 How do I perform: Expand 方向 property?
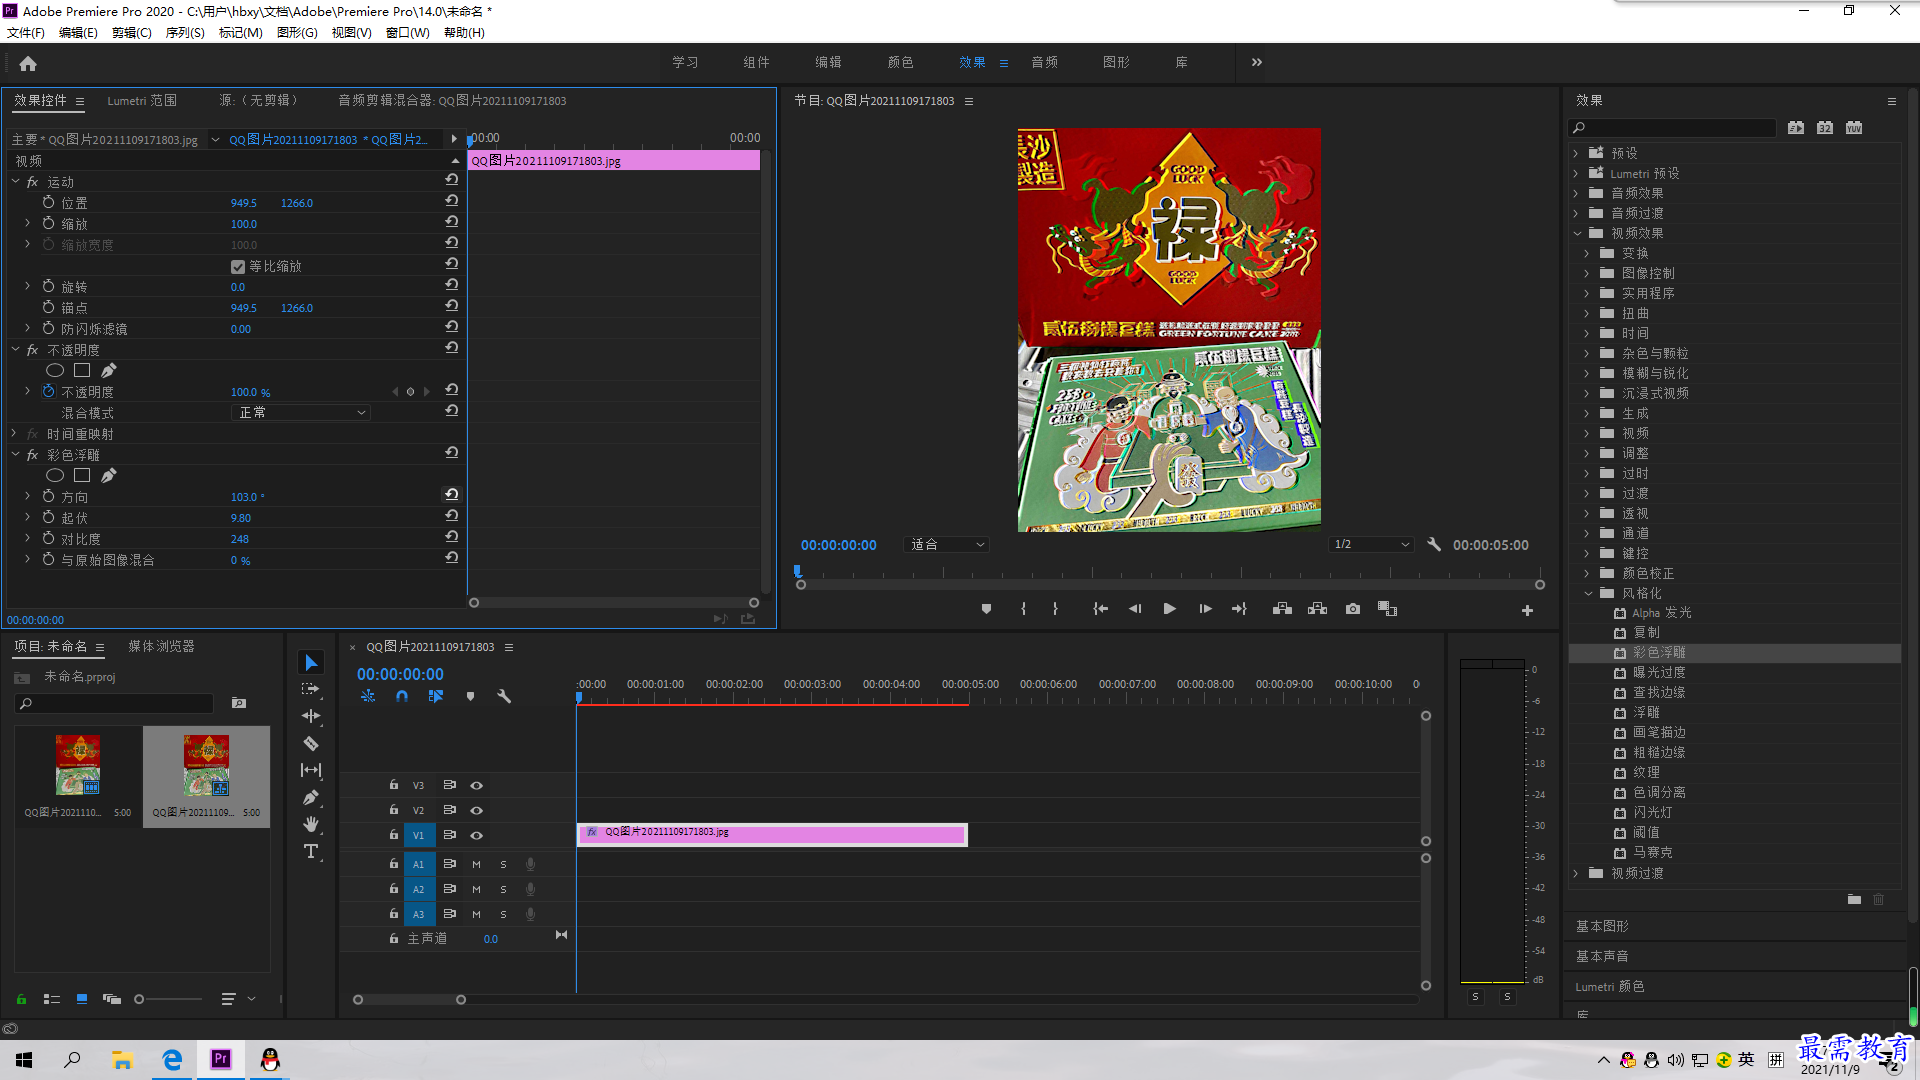tap(28, 496)
